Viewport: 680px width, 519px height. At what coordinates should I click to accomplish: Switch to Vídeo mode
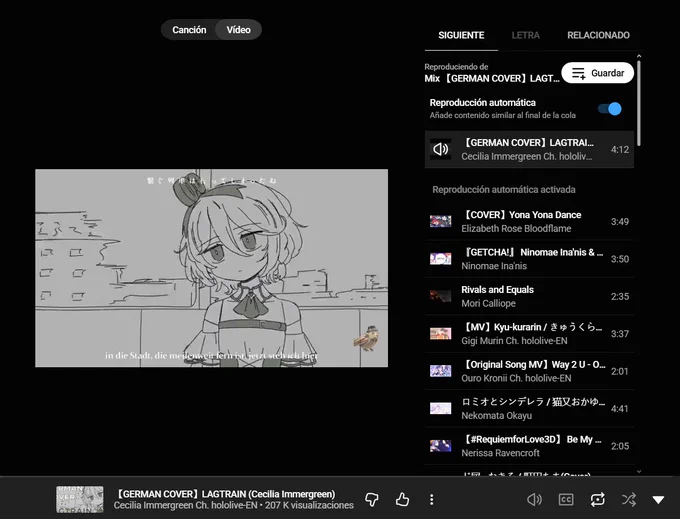coord(239,30)
